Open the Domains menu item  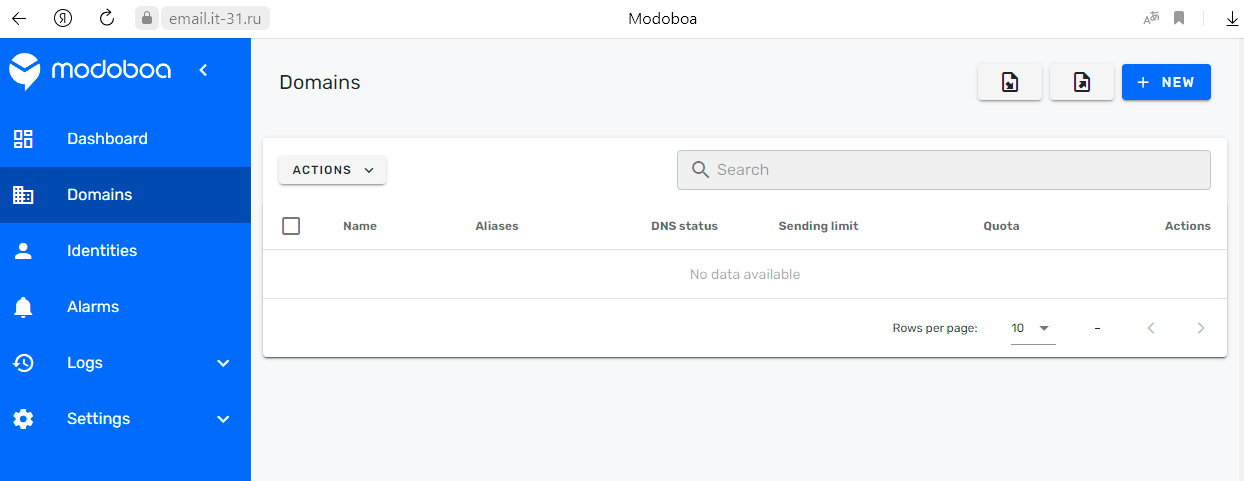click(x=100, y=195)
